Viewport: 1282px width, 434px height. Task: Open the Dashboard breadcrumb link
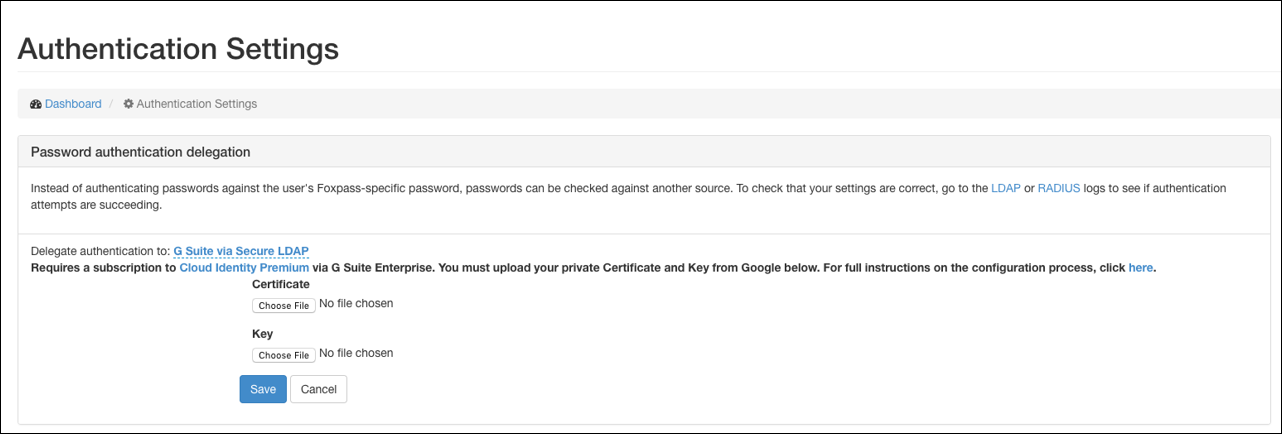click(x=73, y=104)
